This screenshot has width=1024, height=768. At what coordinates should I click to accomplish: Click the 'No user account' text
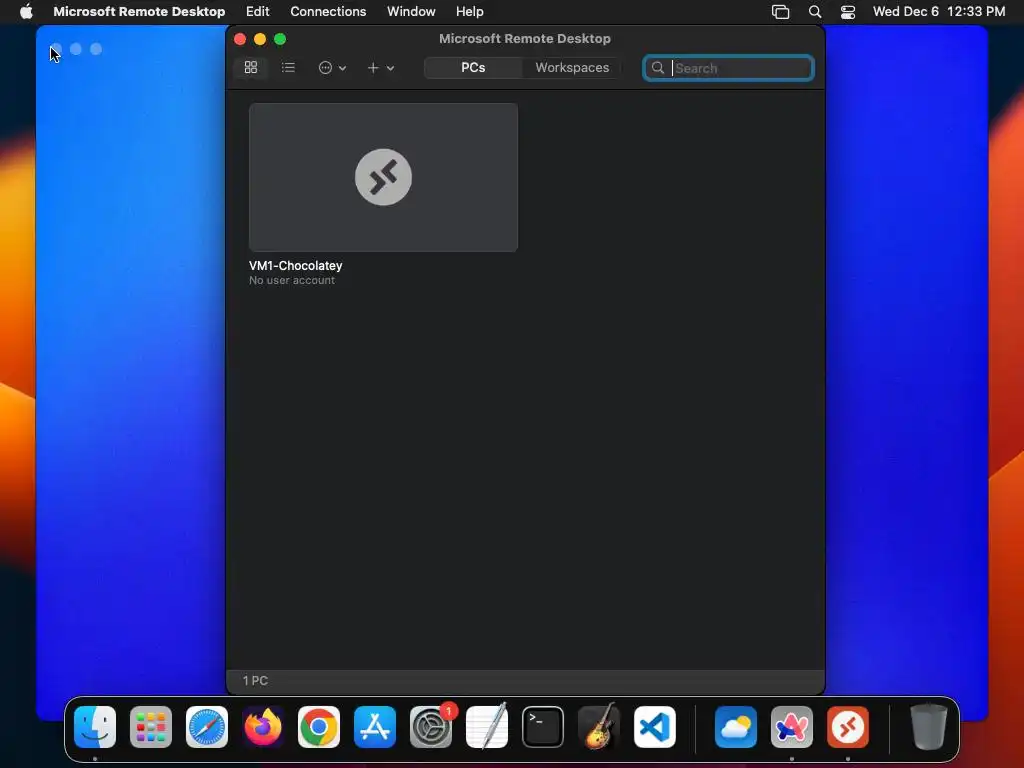[292, 280]
